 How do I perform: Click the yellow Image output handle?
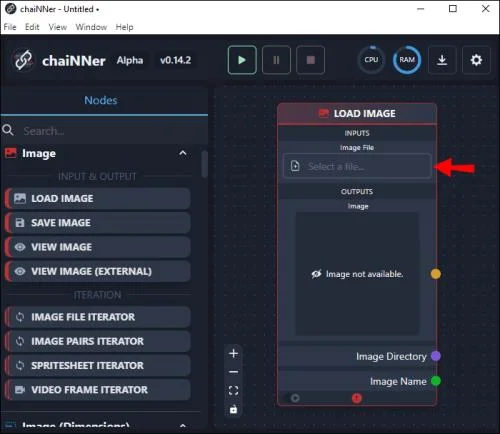click(x=436, y=274)
